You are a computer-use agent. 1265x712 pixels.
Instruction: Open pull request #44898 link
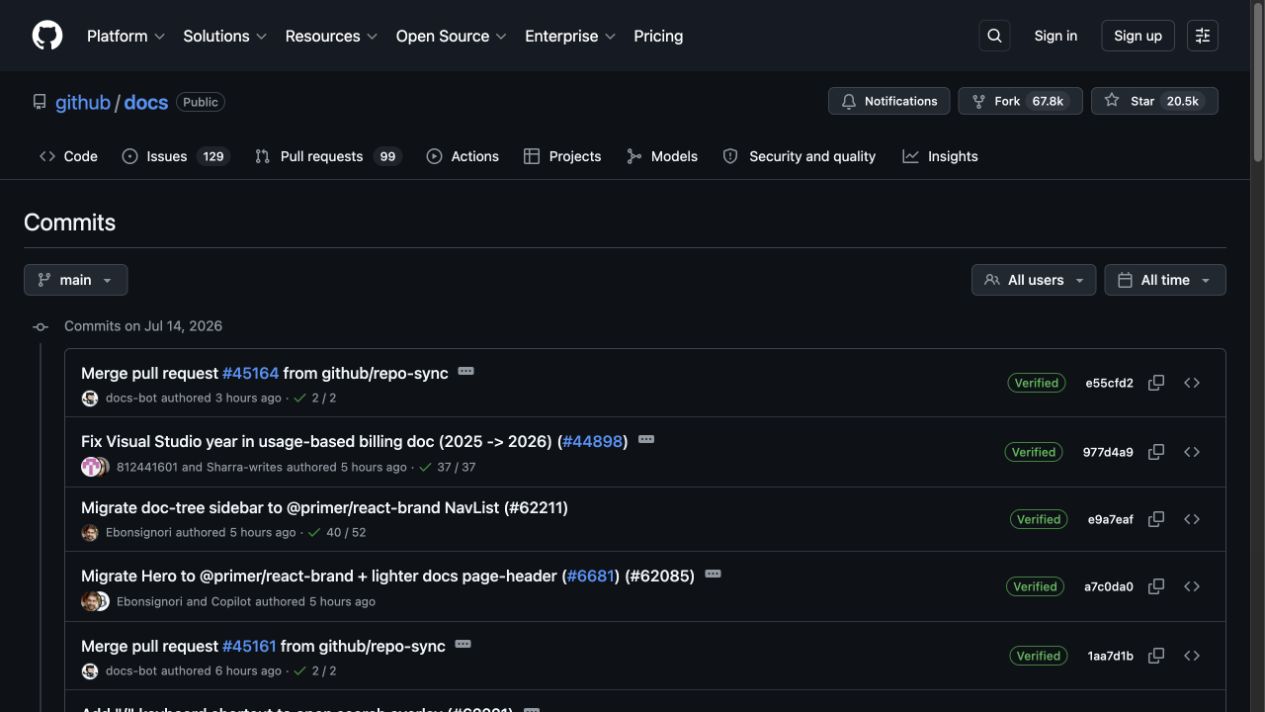point(593,441)
